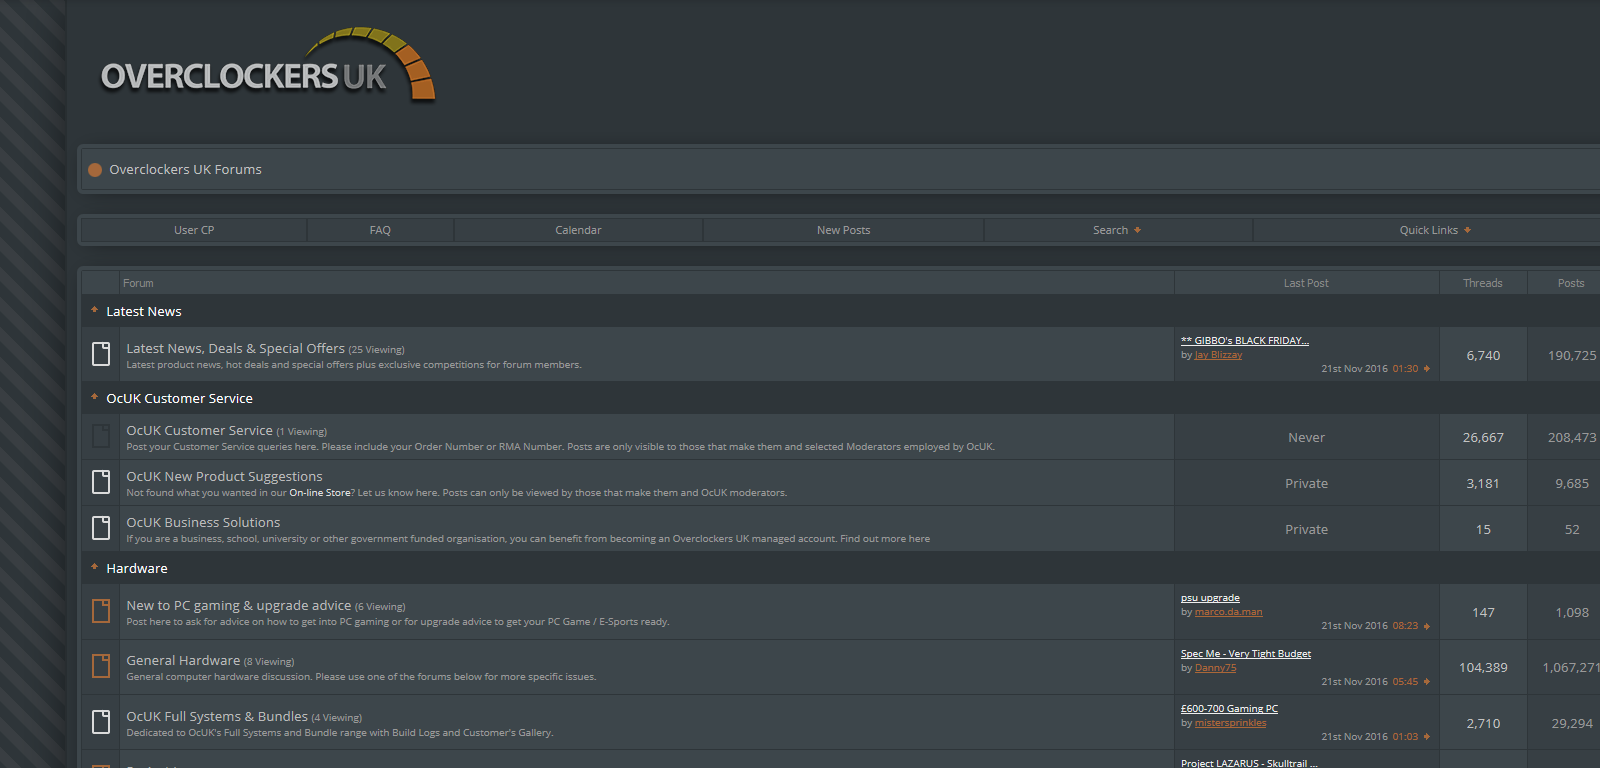Click the OcUK Business Solutions forum icon
Image resolution: width=1600 pixels, height=768 pixels.
pos(101,528)
